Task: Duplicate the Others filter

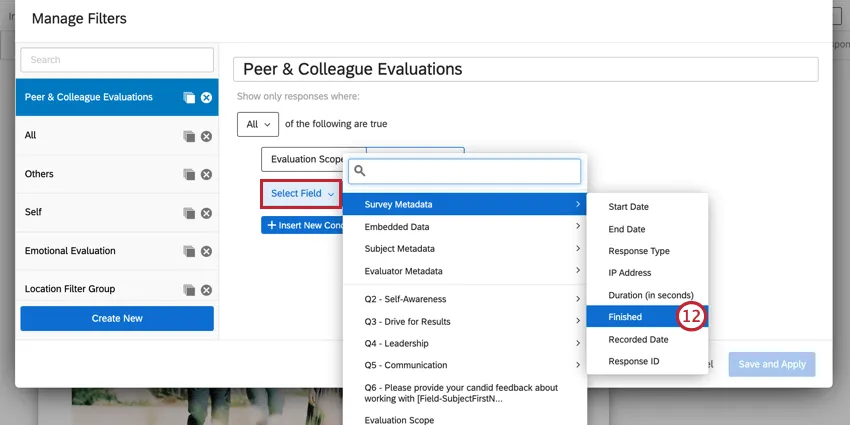Action: (189, 174)
